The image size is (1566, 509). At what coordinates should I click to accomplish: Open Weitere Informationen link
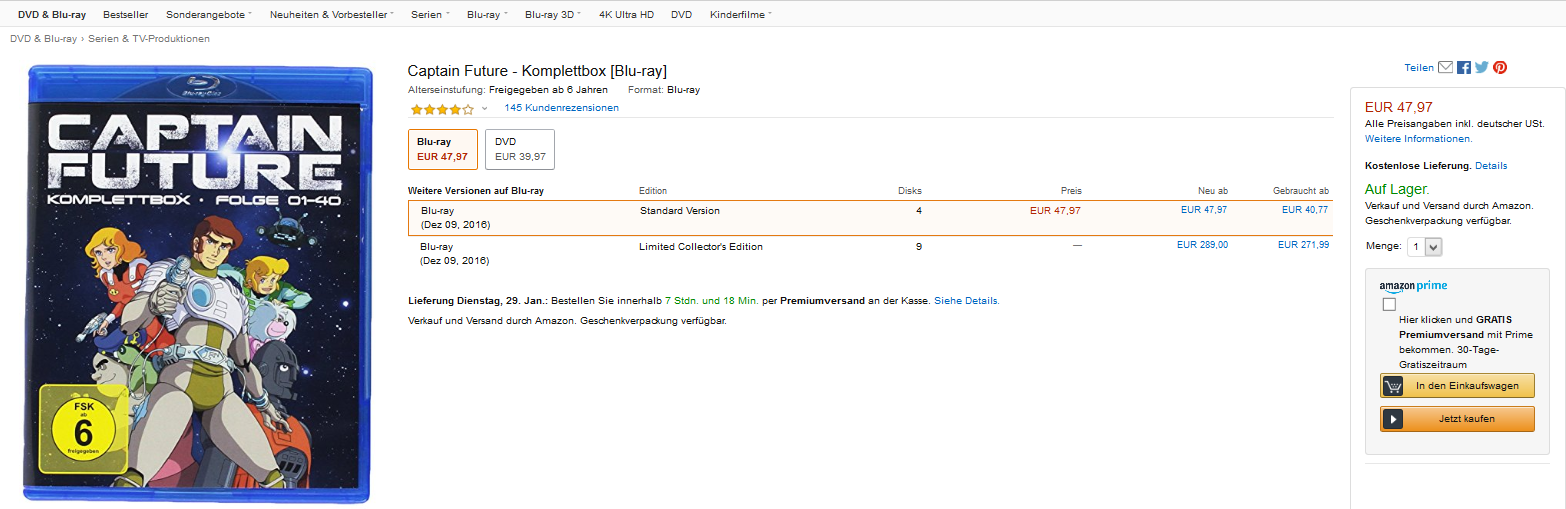(x=1418, y=139)
